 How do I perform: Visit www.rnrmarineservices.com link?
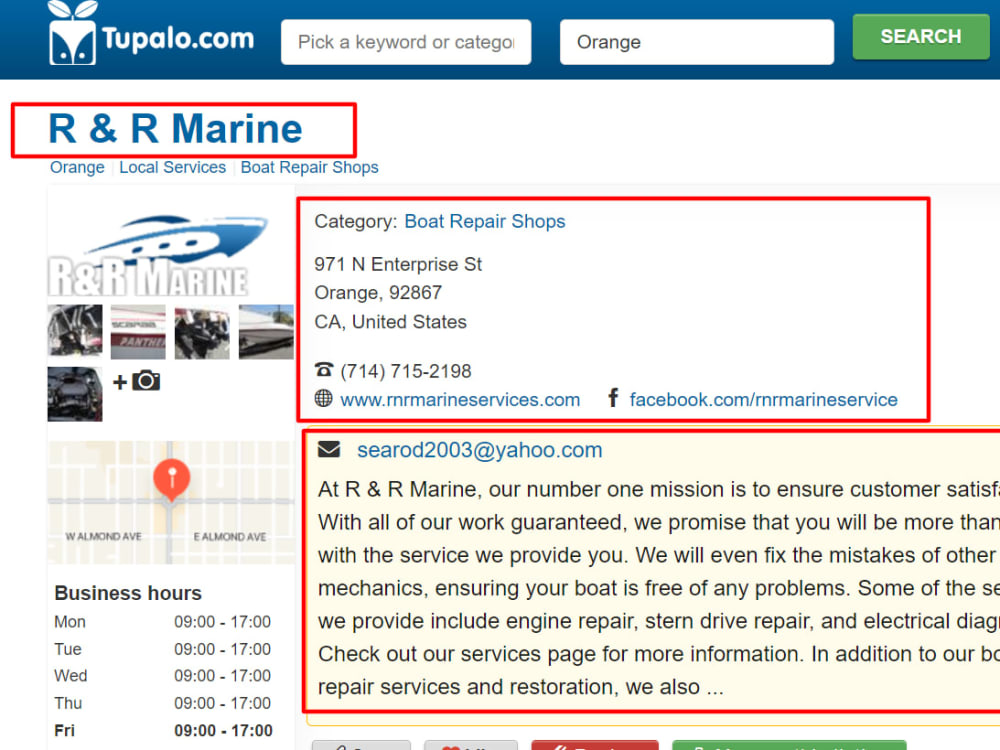(460, 400)
